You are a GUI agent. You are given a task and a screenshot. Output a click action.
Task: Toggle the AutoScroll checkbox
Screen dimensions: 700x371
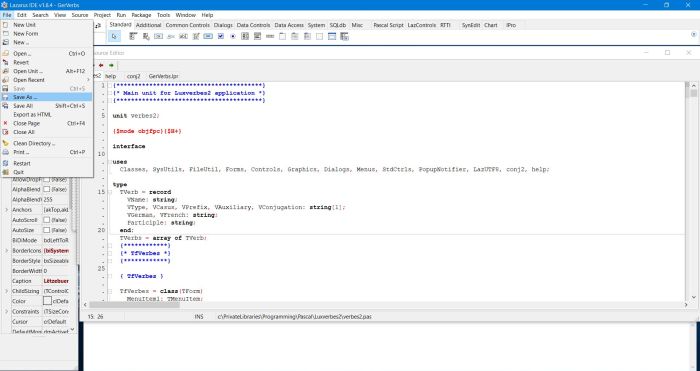46,220
